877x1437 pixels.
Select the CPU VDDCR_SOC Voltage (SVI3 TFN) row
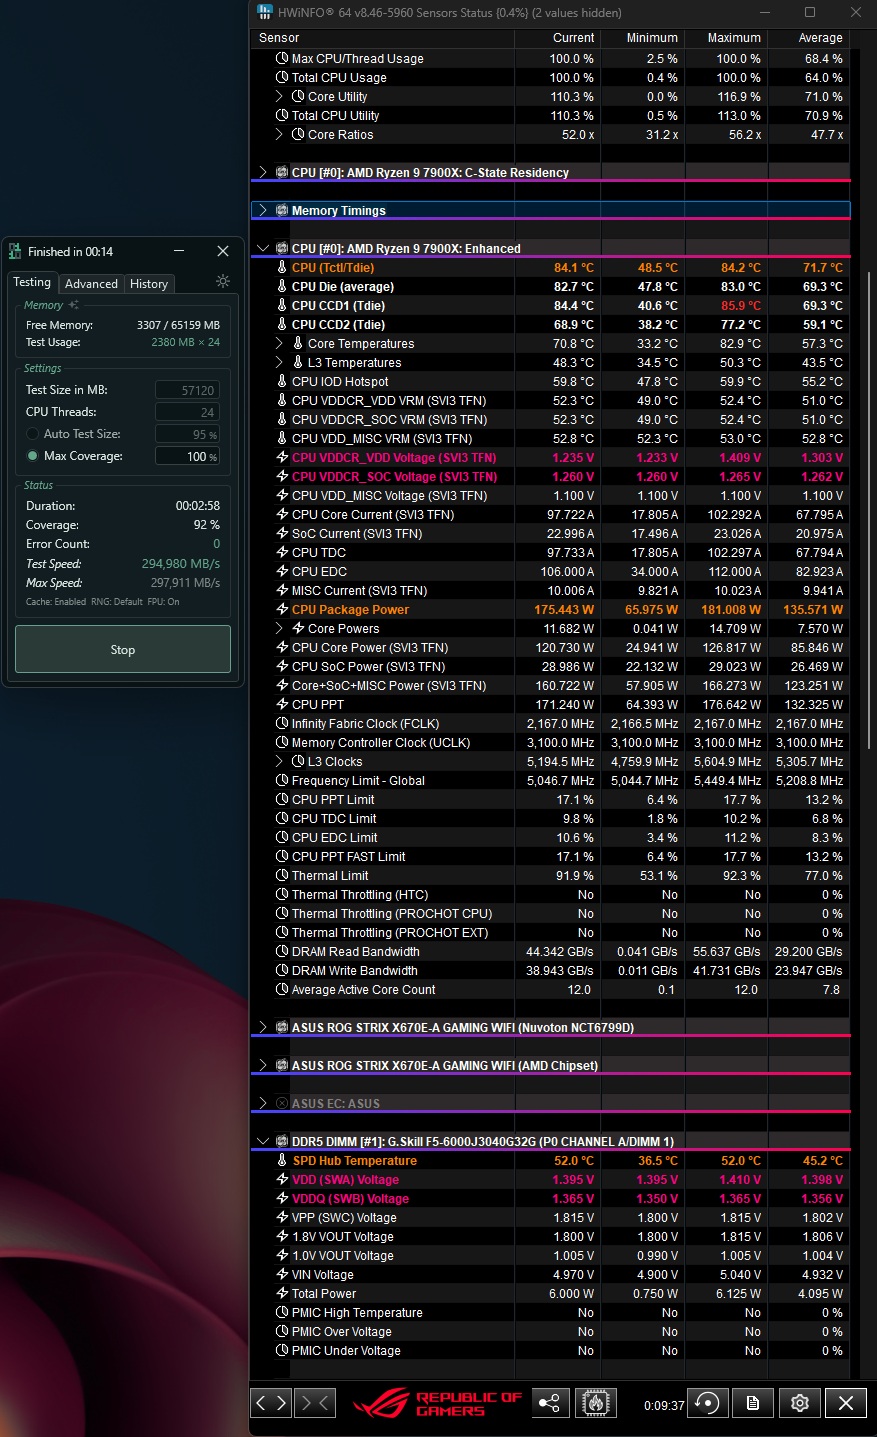(x=550, y=477)
